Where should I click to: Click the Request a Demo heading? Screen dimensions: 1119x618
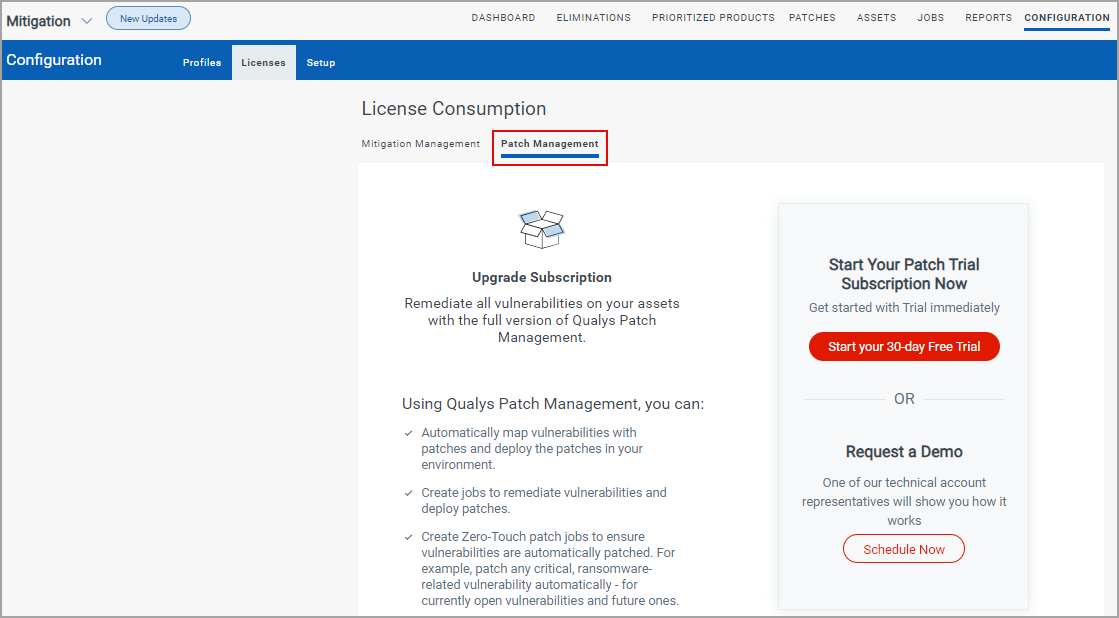[x=904, y=452]
